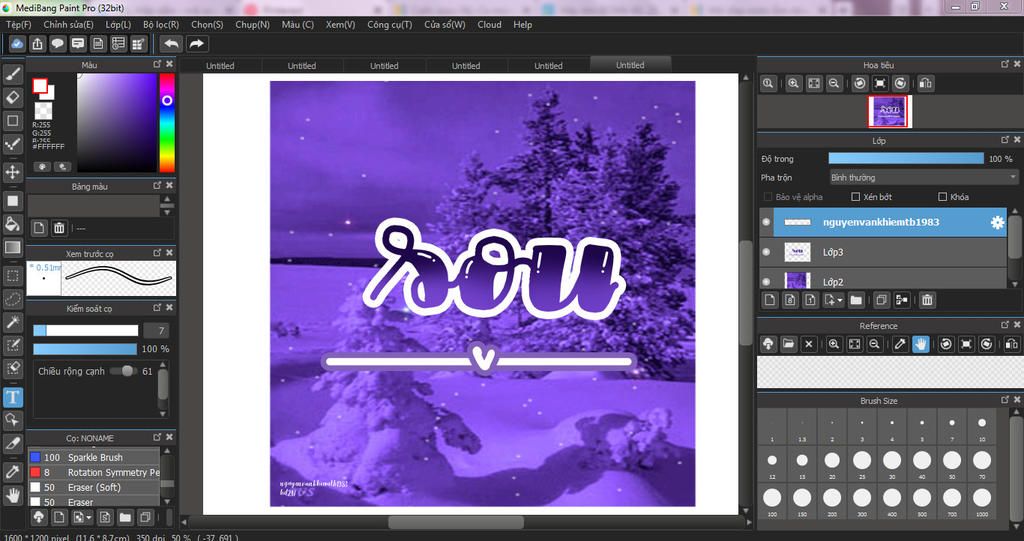Open the Pha trộn blending dropdown
Viewport: 1024px width, 541px height.
click(x=923, y=178)
